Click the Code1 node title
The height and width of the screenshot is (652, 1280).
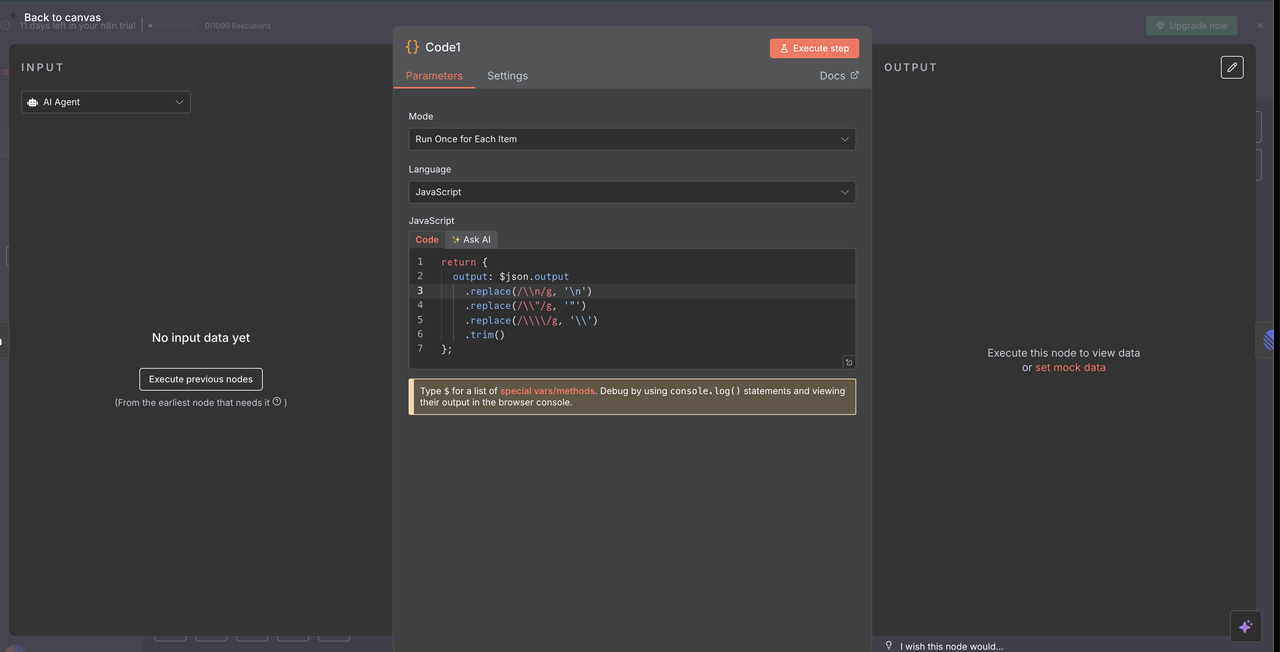coord(443,47)
